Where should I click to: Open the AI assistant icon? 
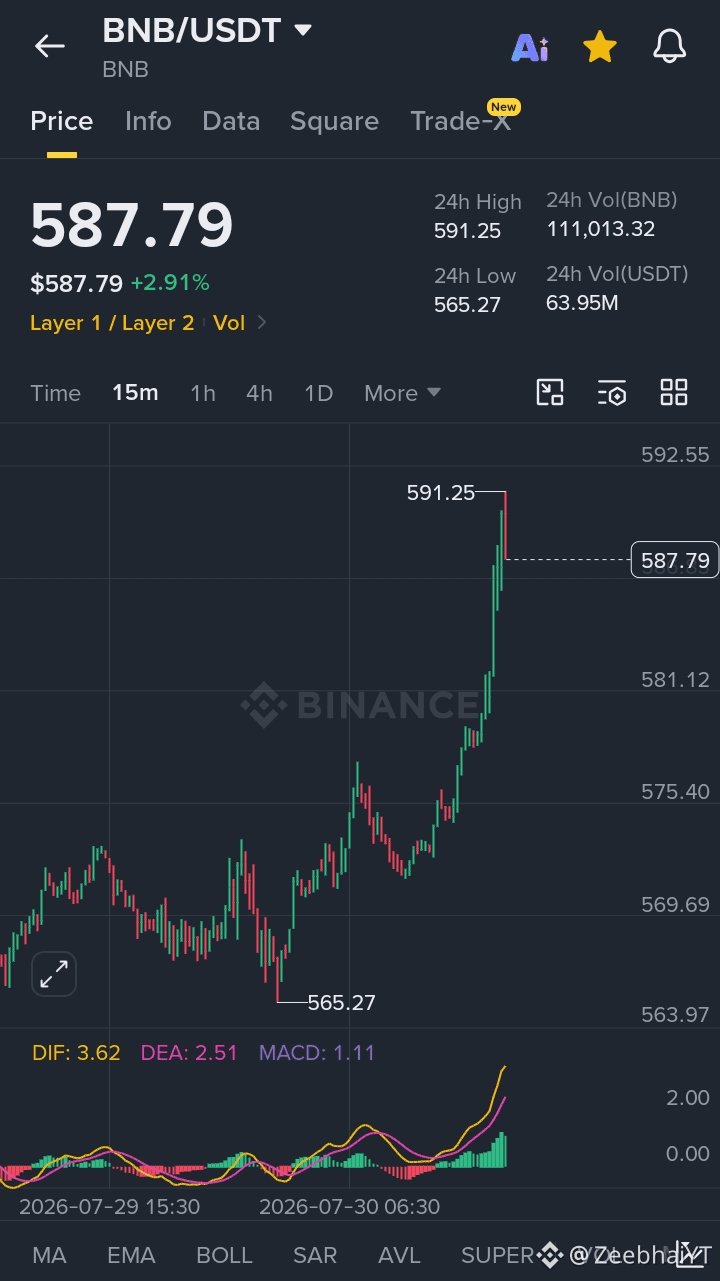pyautogui.click(x=530, y=47)
